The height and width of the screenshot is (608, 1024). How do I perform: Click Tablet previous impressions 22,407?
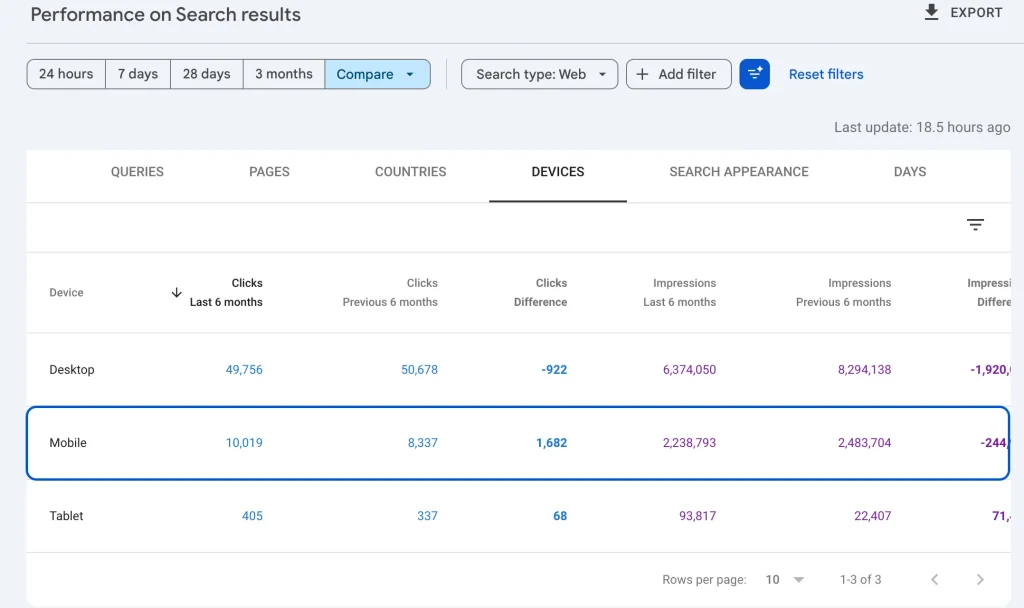[x=872, y=516]
